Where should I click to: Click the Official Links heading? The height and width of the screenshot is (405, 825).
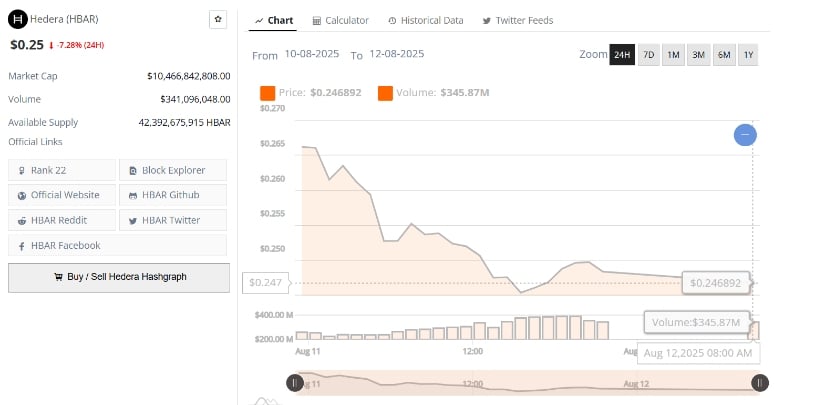pos(35,142)
